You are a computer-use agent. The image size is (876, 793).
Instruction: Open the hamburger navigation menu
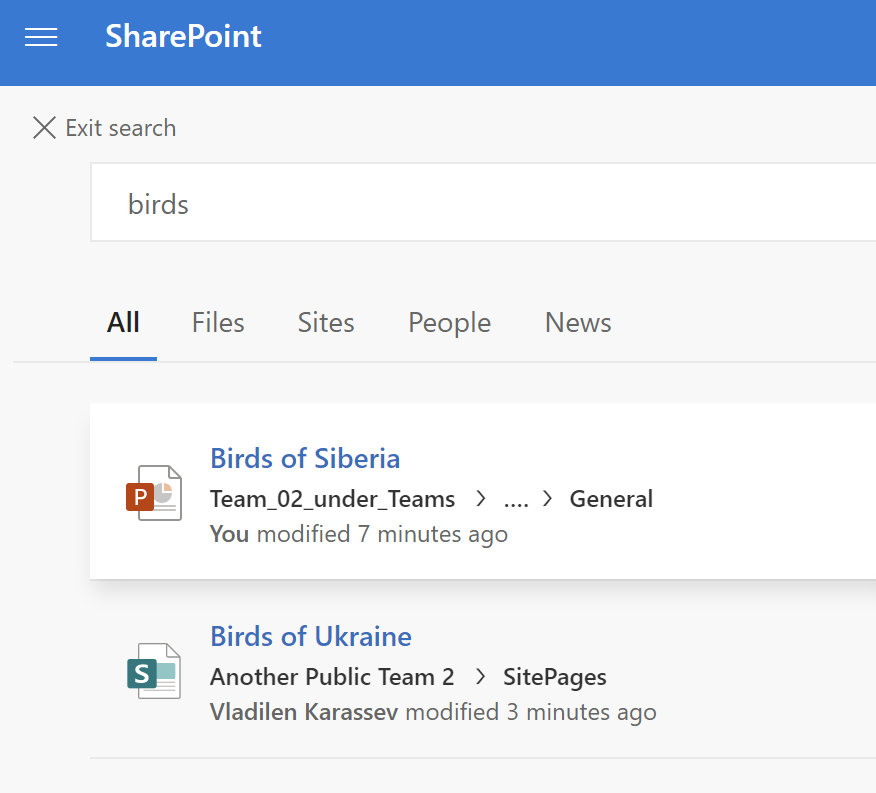pos(41,37)
